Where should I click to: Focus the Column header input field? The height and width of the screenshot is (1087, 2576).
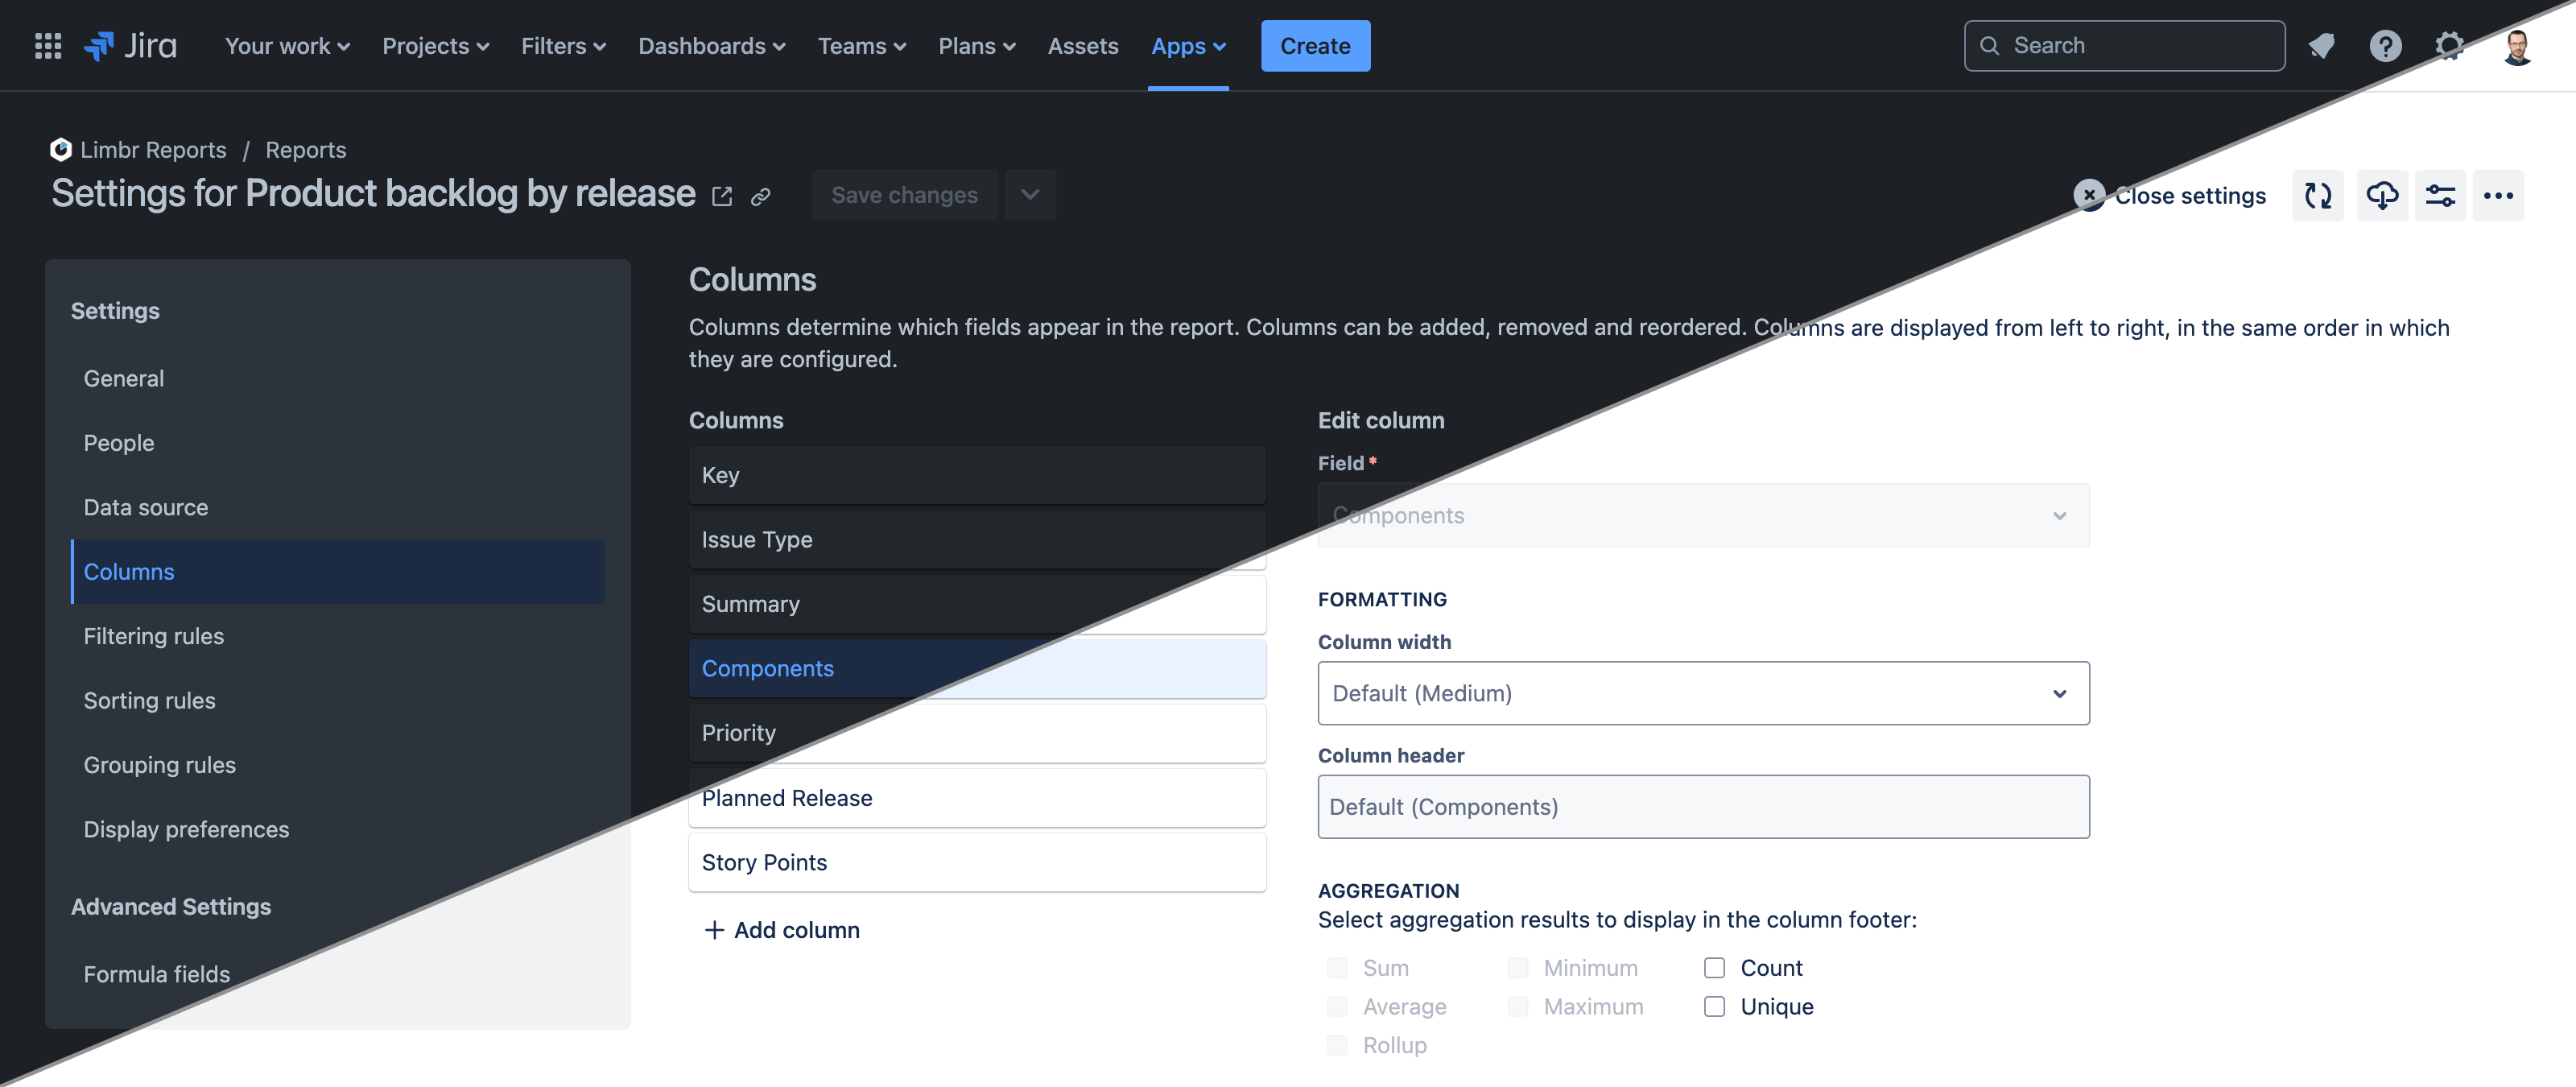(1703, 807)
